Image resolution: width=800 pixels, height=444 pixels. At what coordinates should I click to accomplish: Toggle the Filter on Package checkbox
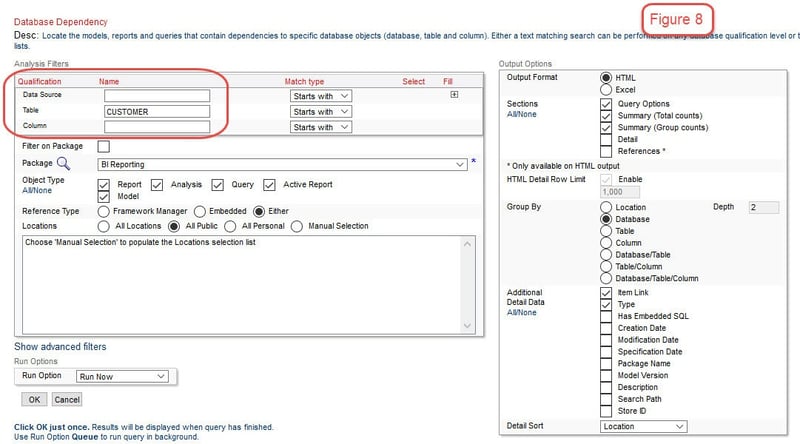pos(104,146)
